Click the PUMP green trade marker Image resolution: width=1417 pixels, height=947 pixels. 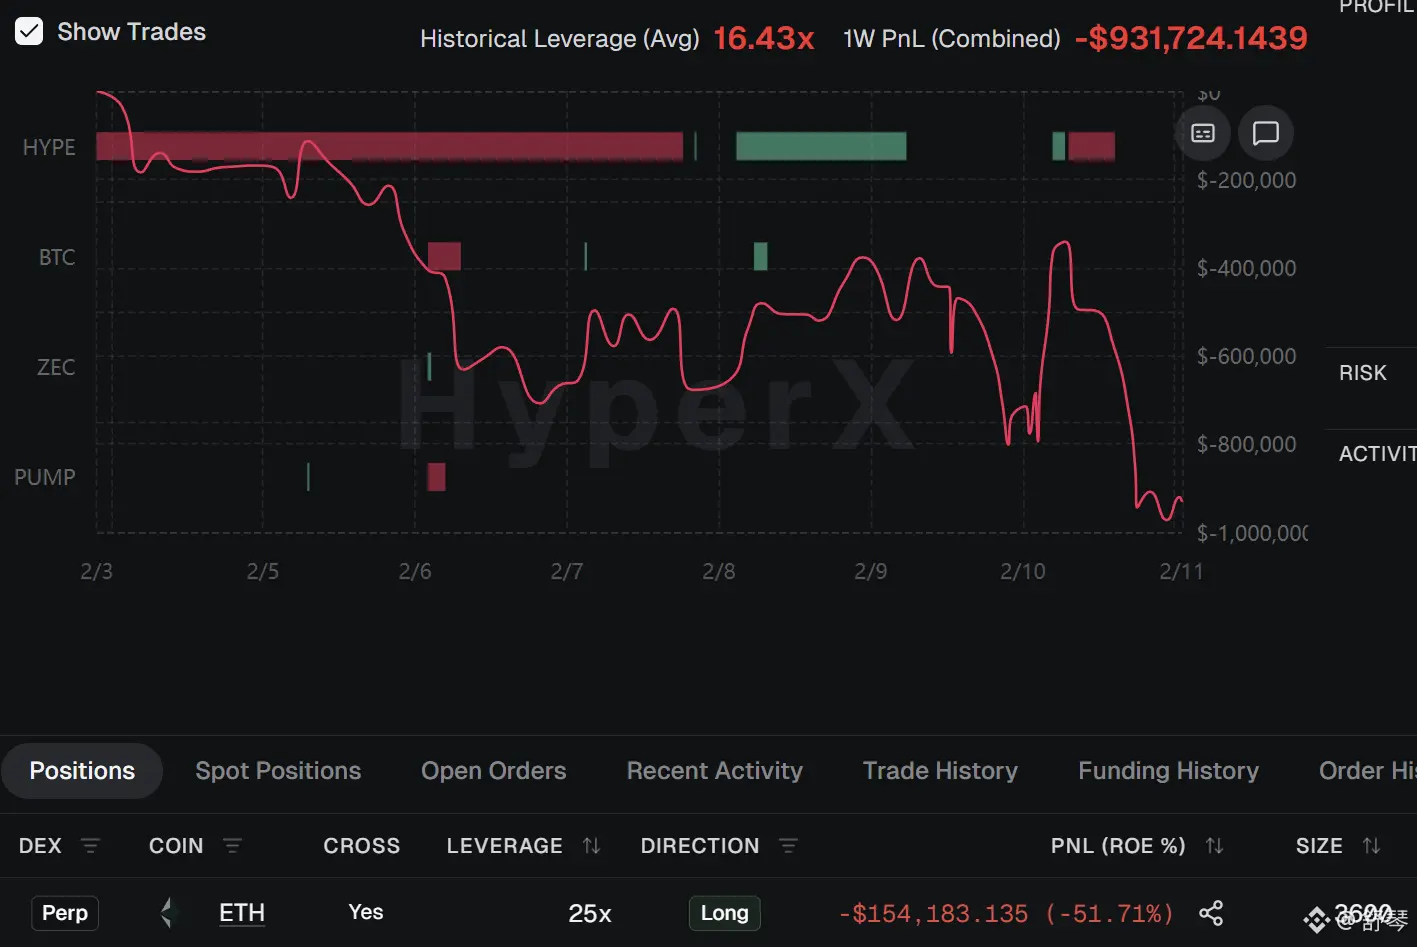coord(308,477)
